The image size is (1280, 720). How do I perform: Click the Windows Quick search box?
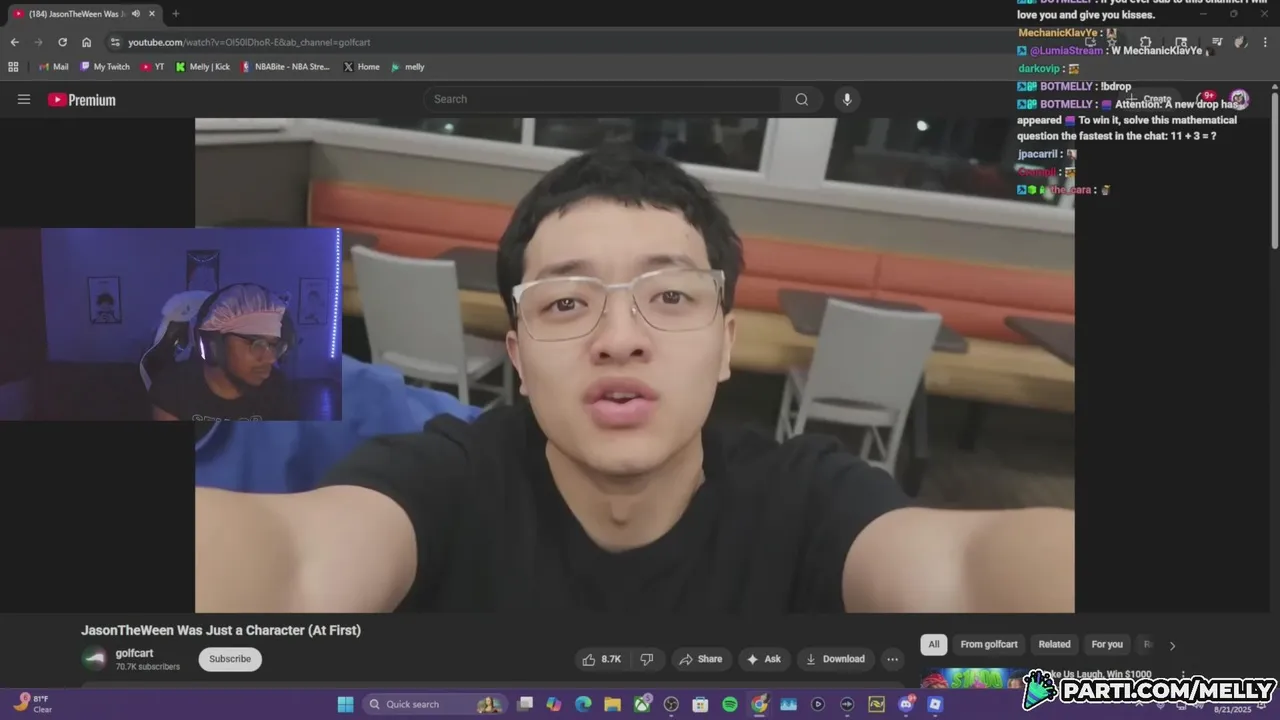pos(433,704)
